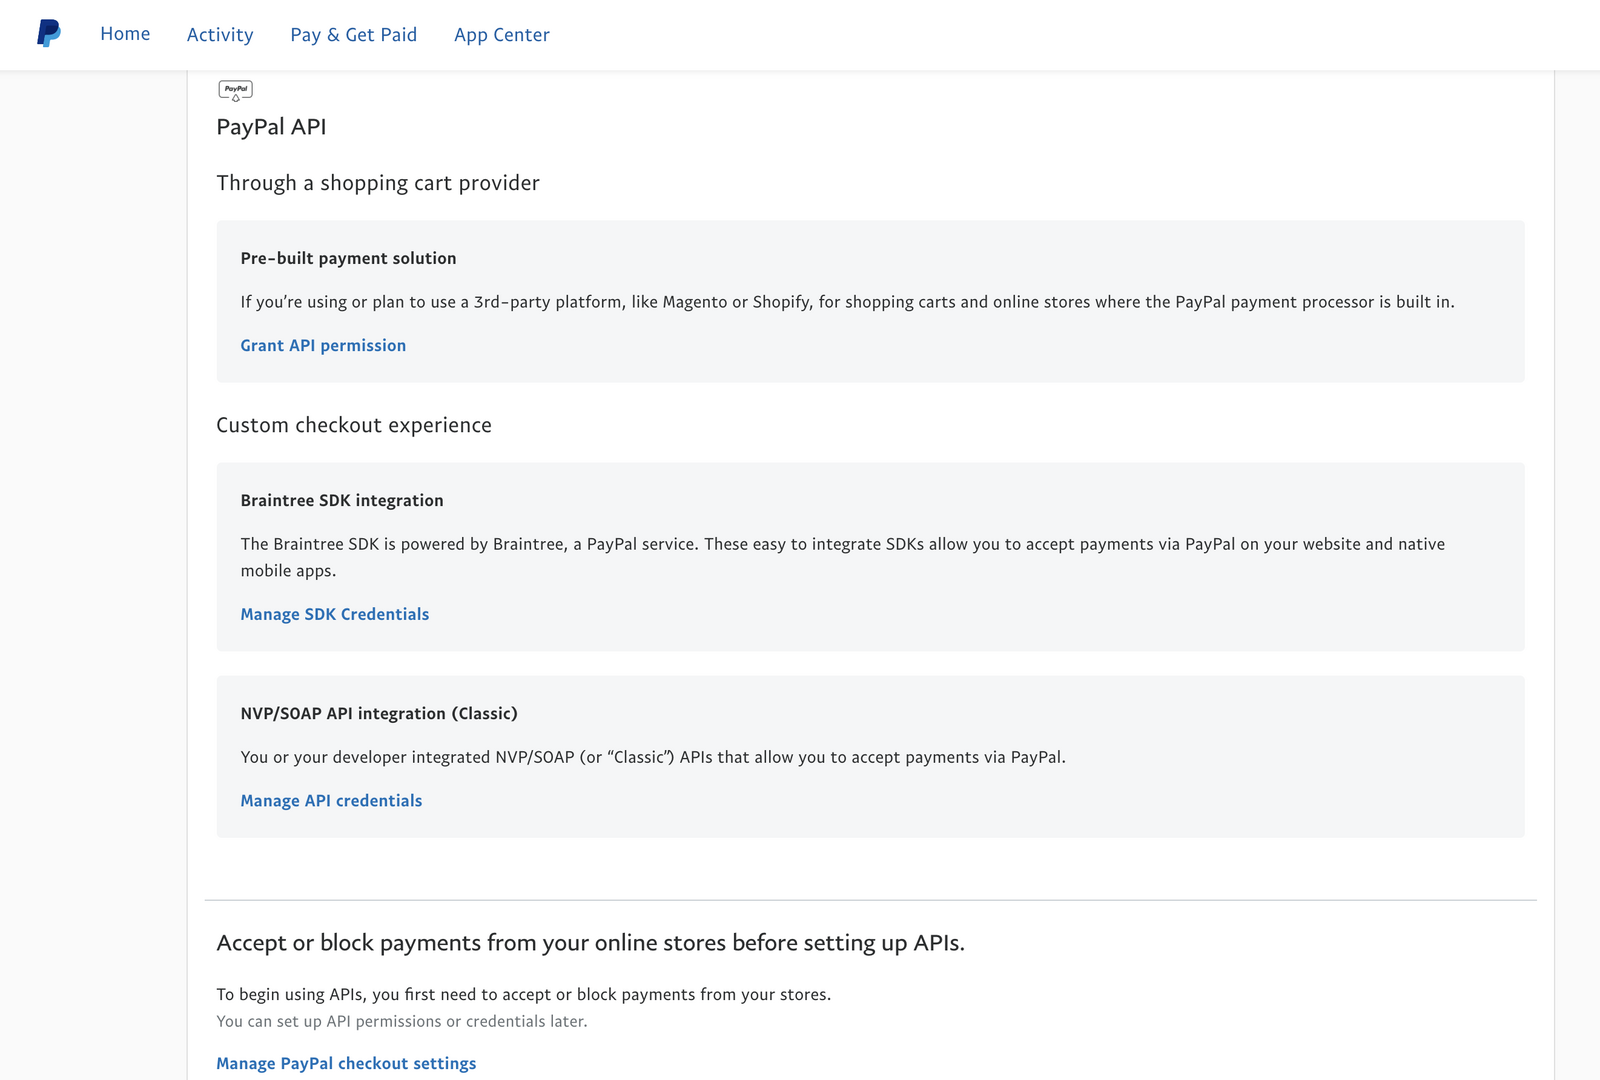Follow the Manage PayPal checkout settings link
1600x1080 pixels.
tap(346, 1063)
